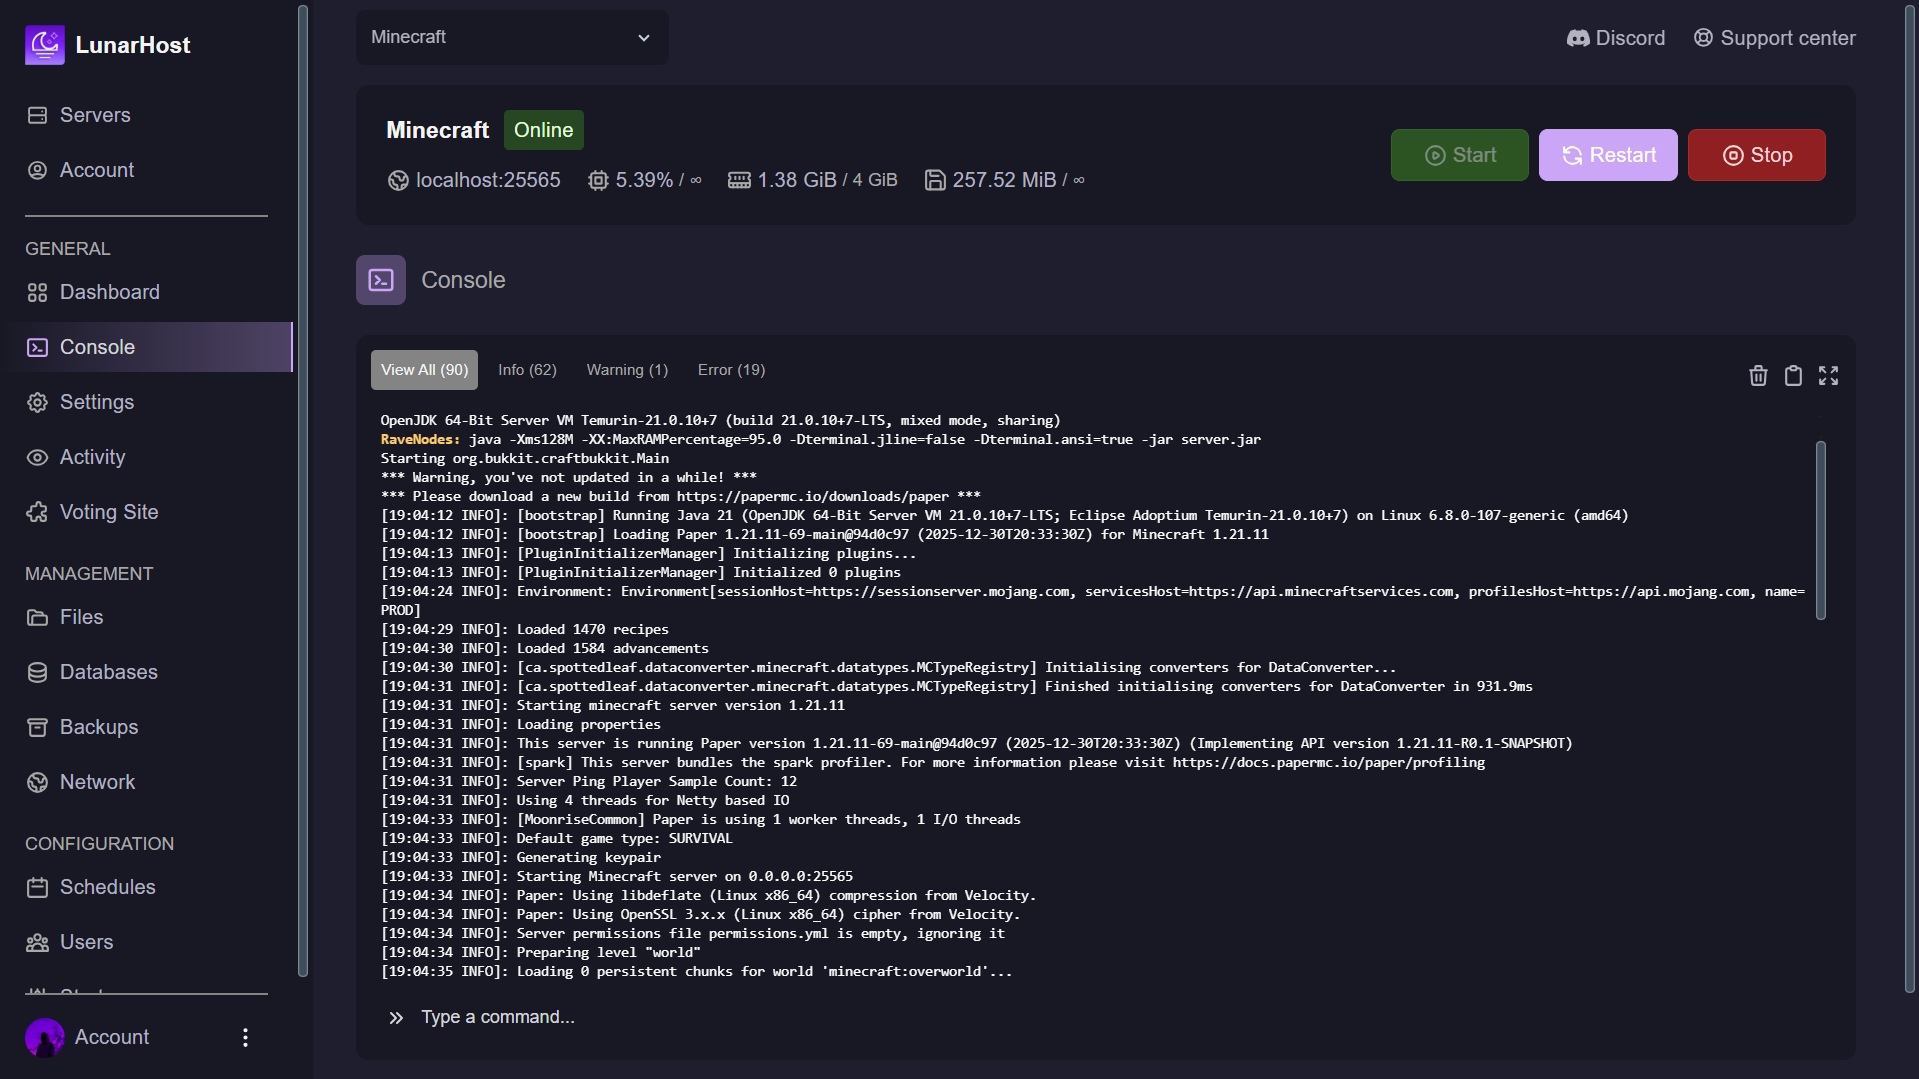This screenshot has height=1079, width=1919.
Task: Click the RaveNodes startup command line
Action: pyautogui.click(x=820, y=439)
